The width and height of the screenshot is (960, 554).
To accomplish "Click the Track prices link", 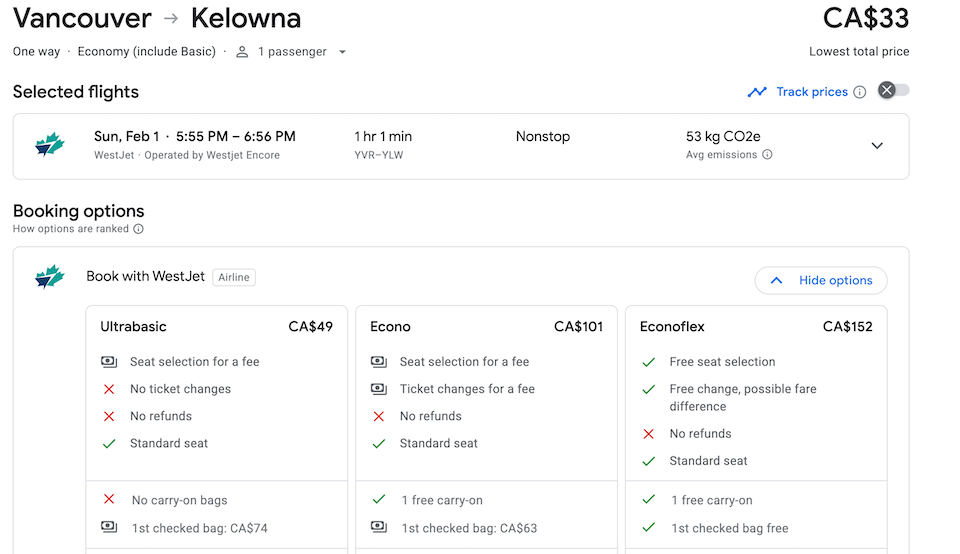I will [812, 92].
